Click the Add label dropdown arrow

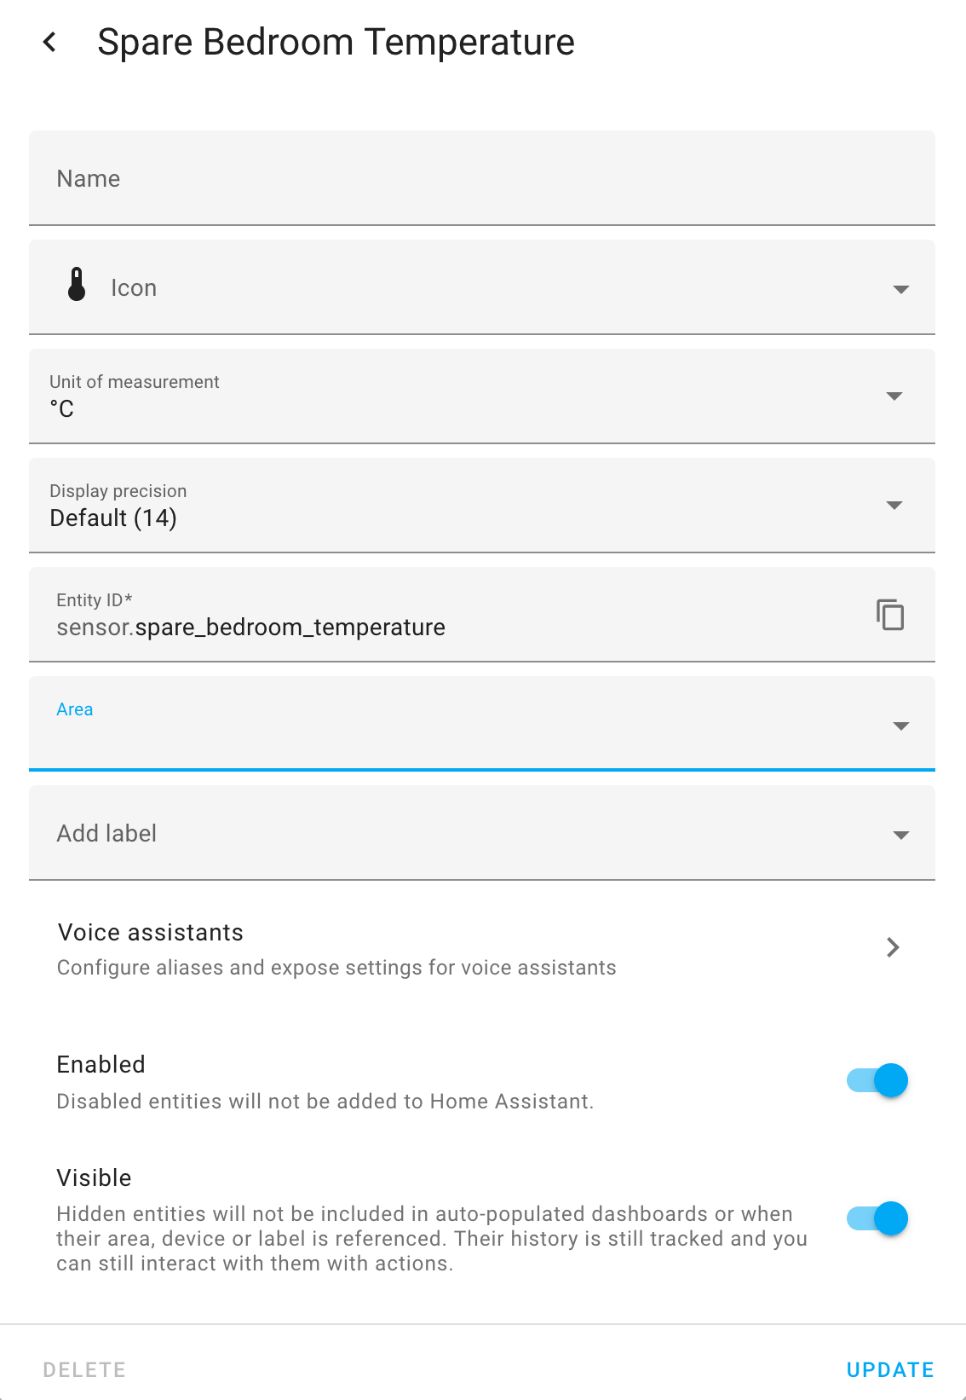900,833
